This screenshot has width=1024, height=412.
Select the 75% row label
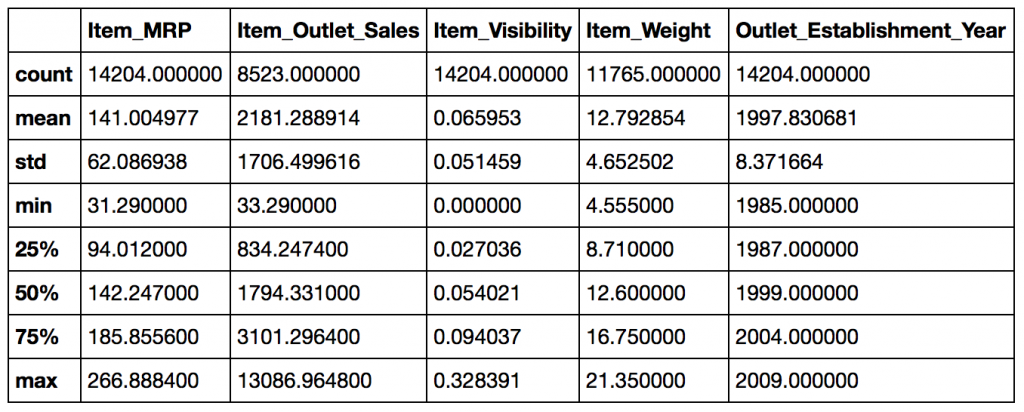pyautogui.click(x=37, y=338)
